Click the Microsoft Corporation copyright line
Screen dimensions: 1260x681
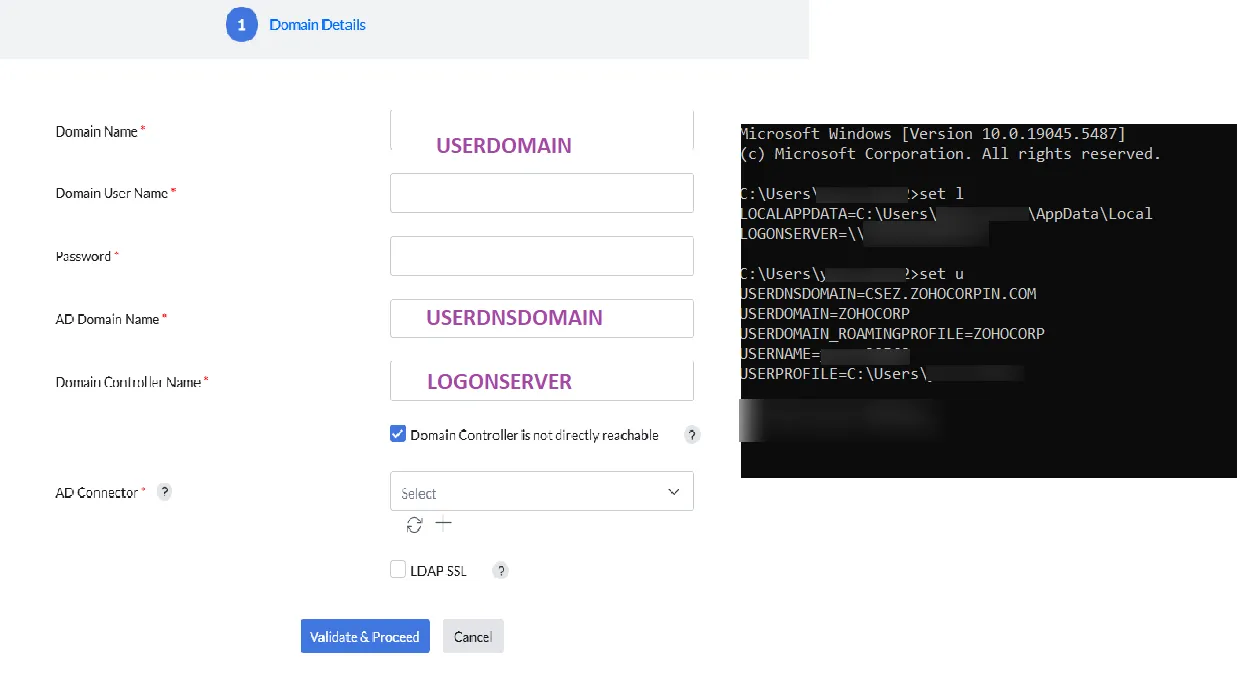(x=950, y=154)
